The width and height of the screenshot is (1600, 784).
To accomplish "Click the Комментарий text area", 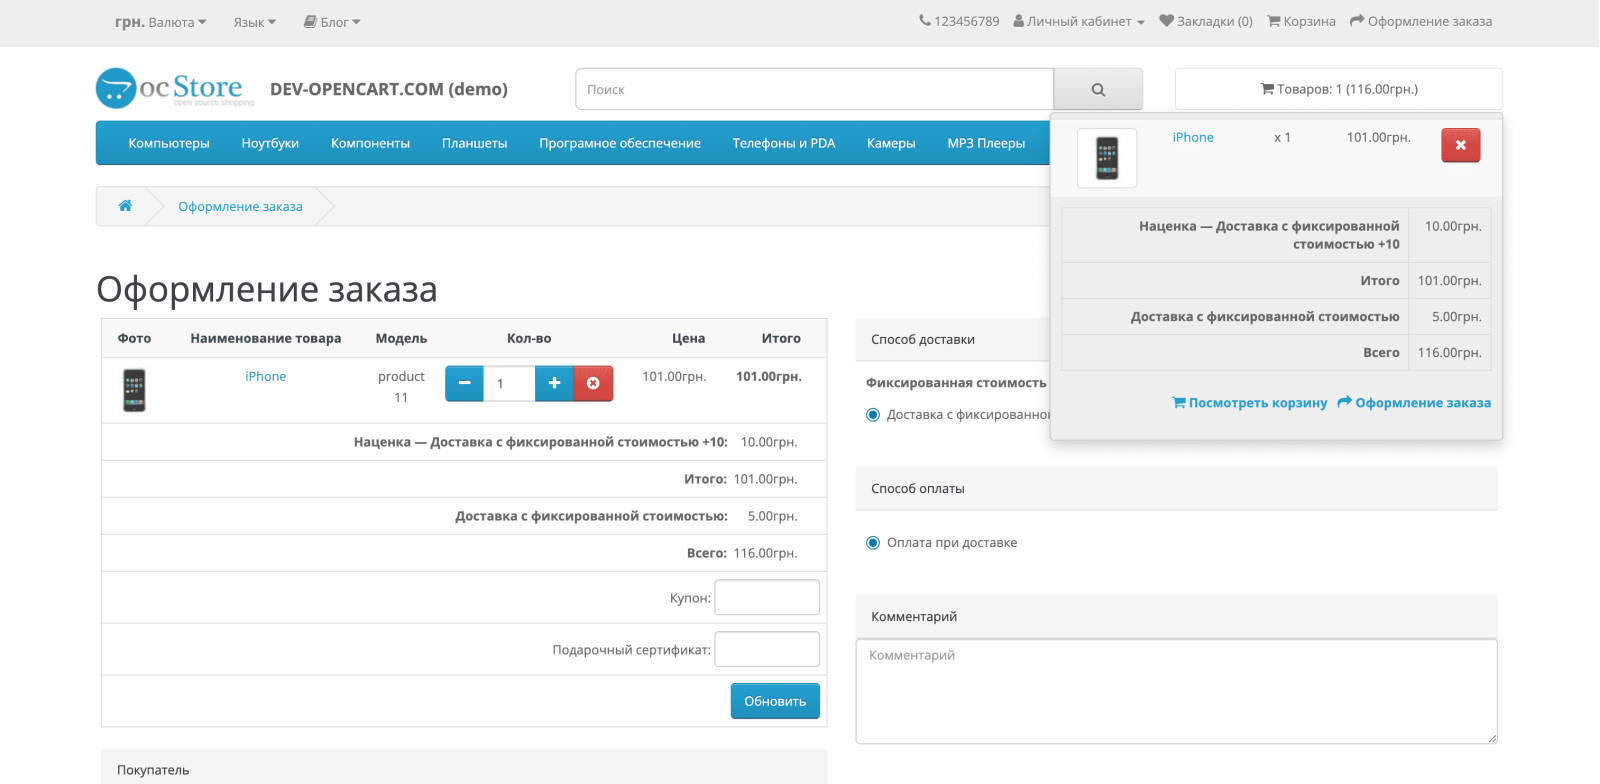I will [1177, 691].
